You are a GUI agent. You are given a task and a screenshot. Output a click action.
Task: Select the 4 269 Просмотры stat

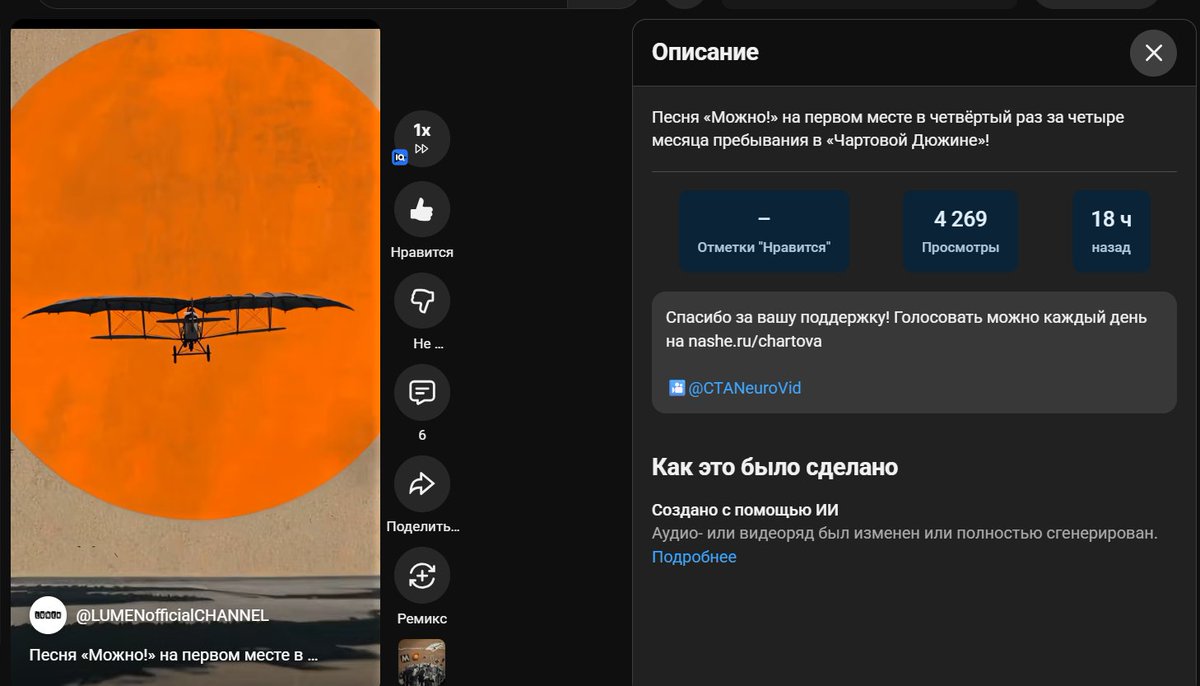click(x=961, y=231)
